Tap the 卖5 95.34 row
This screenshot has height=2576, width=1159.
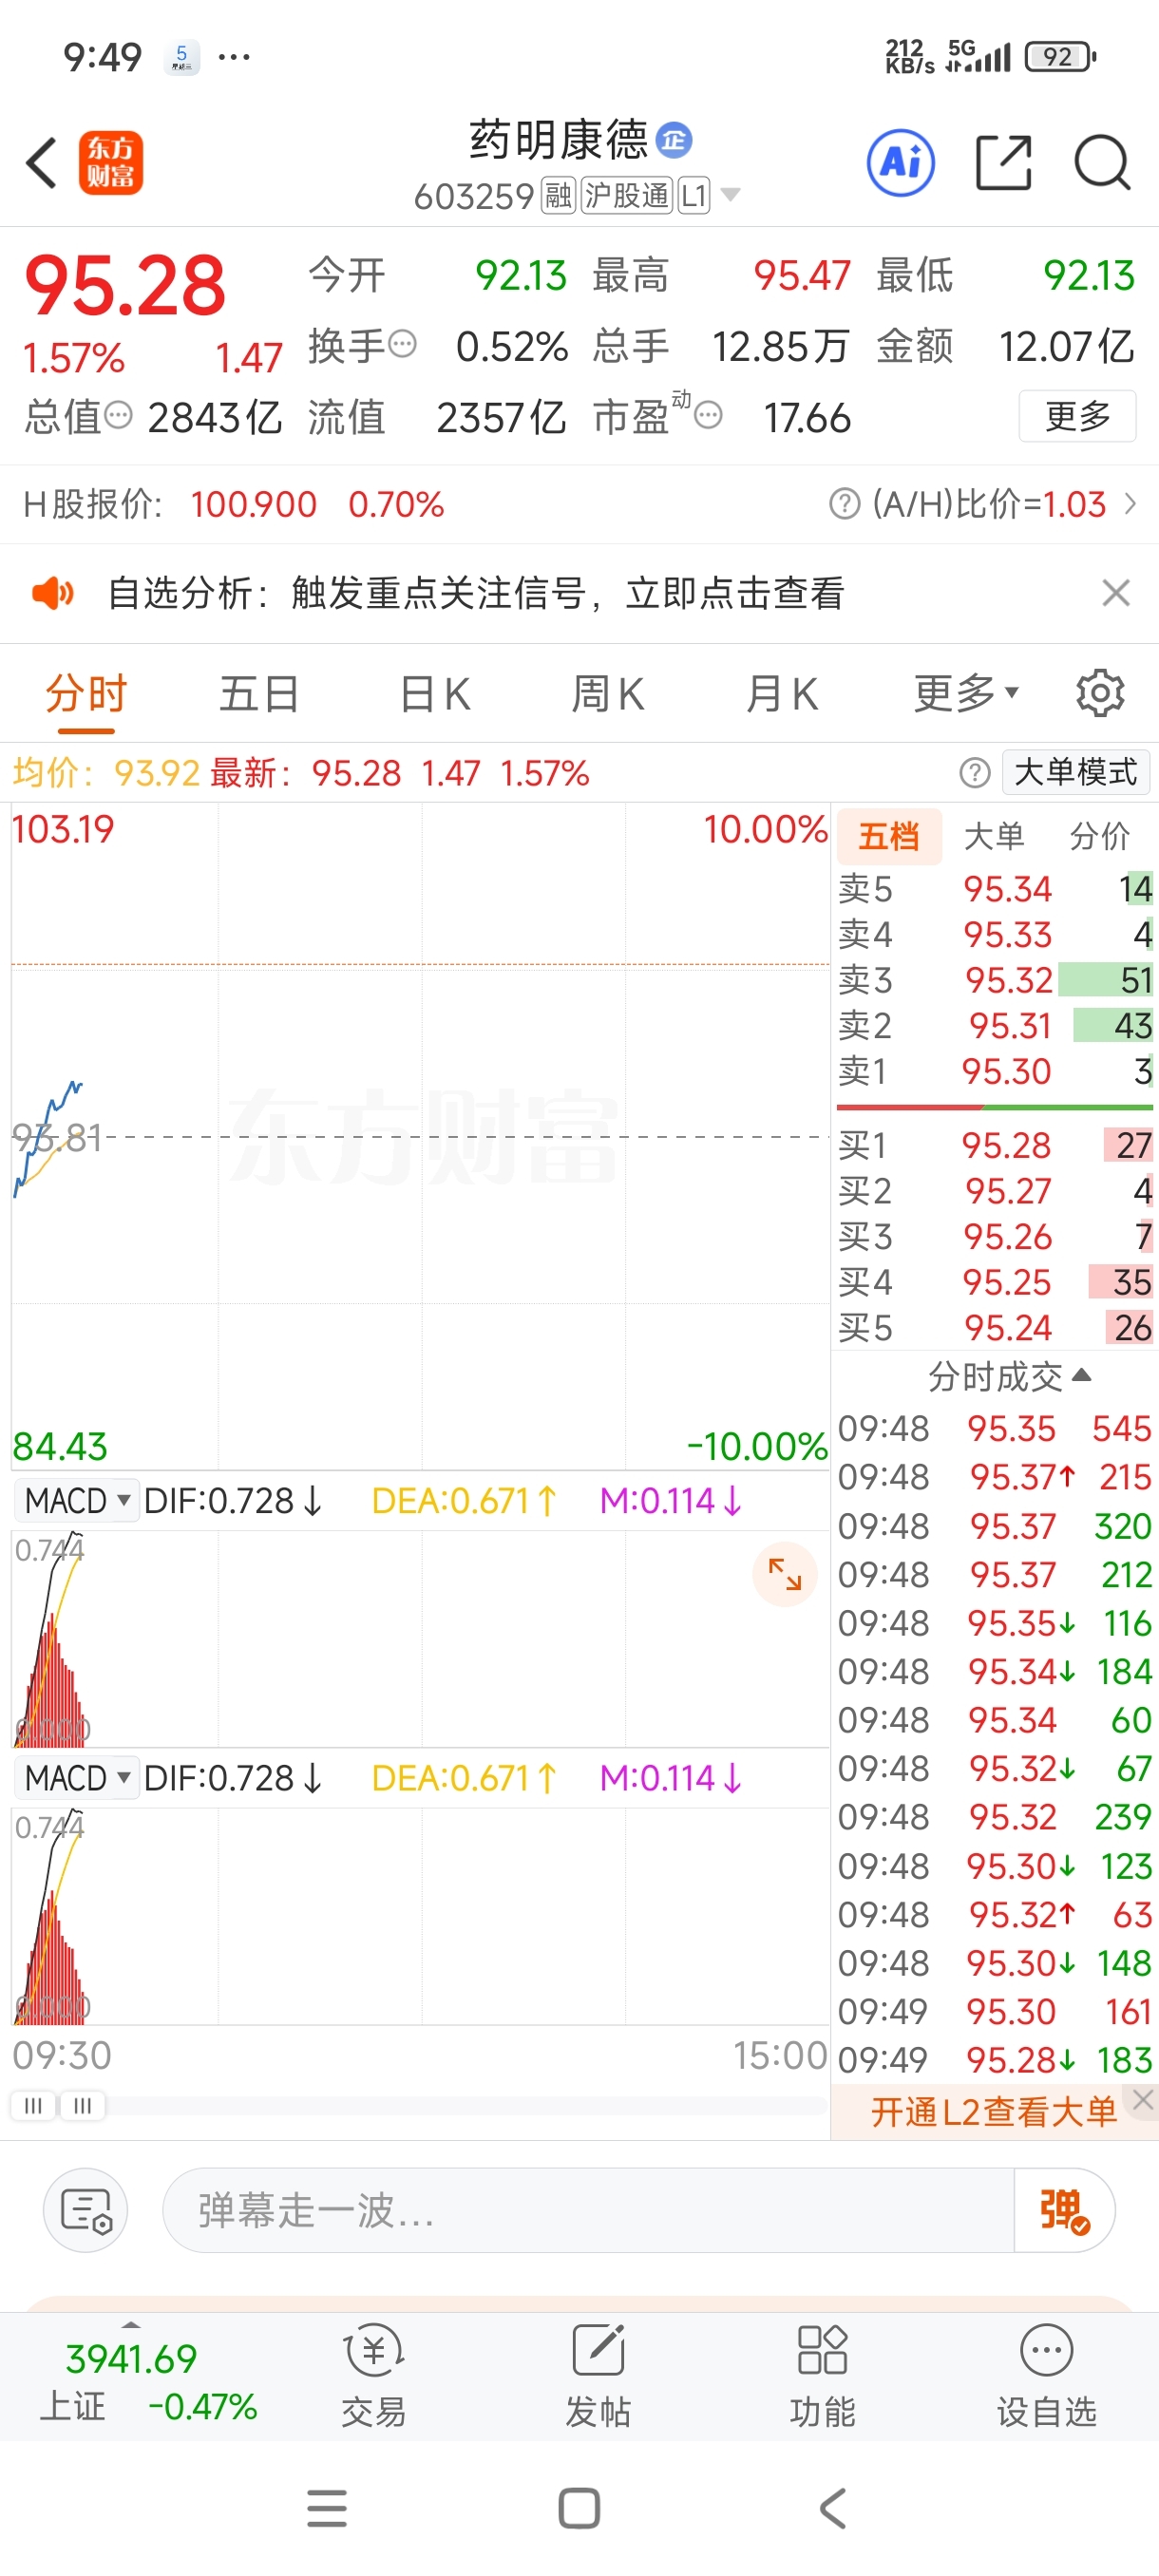point(995,889)
